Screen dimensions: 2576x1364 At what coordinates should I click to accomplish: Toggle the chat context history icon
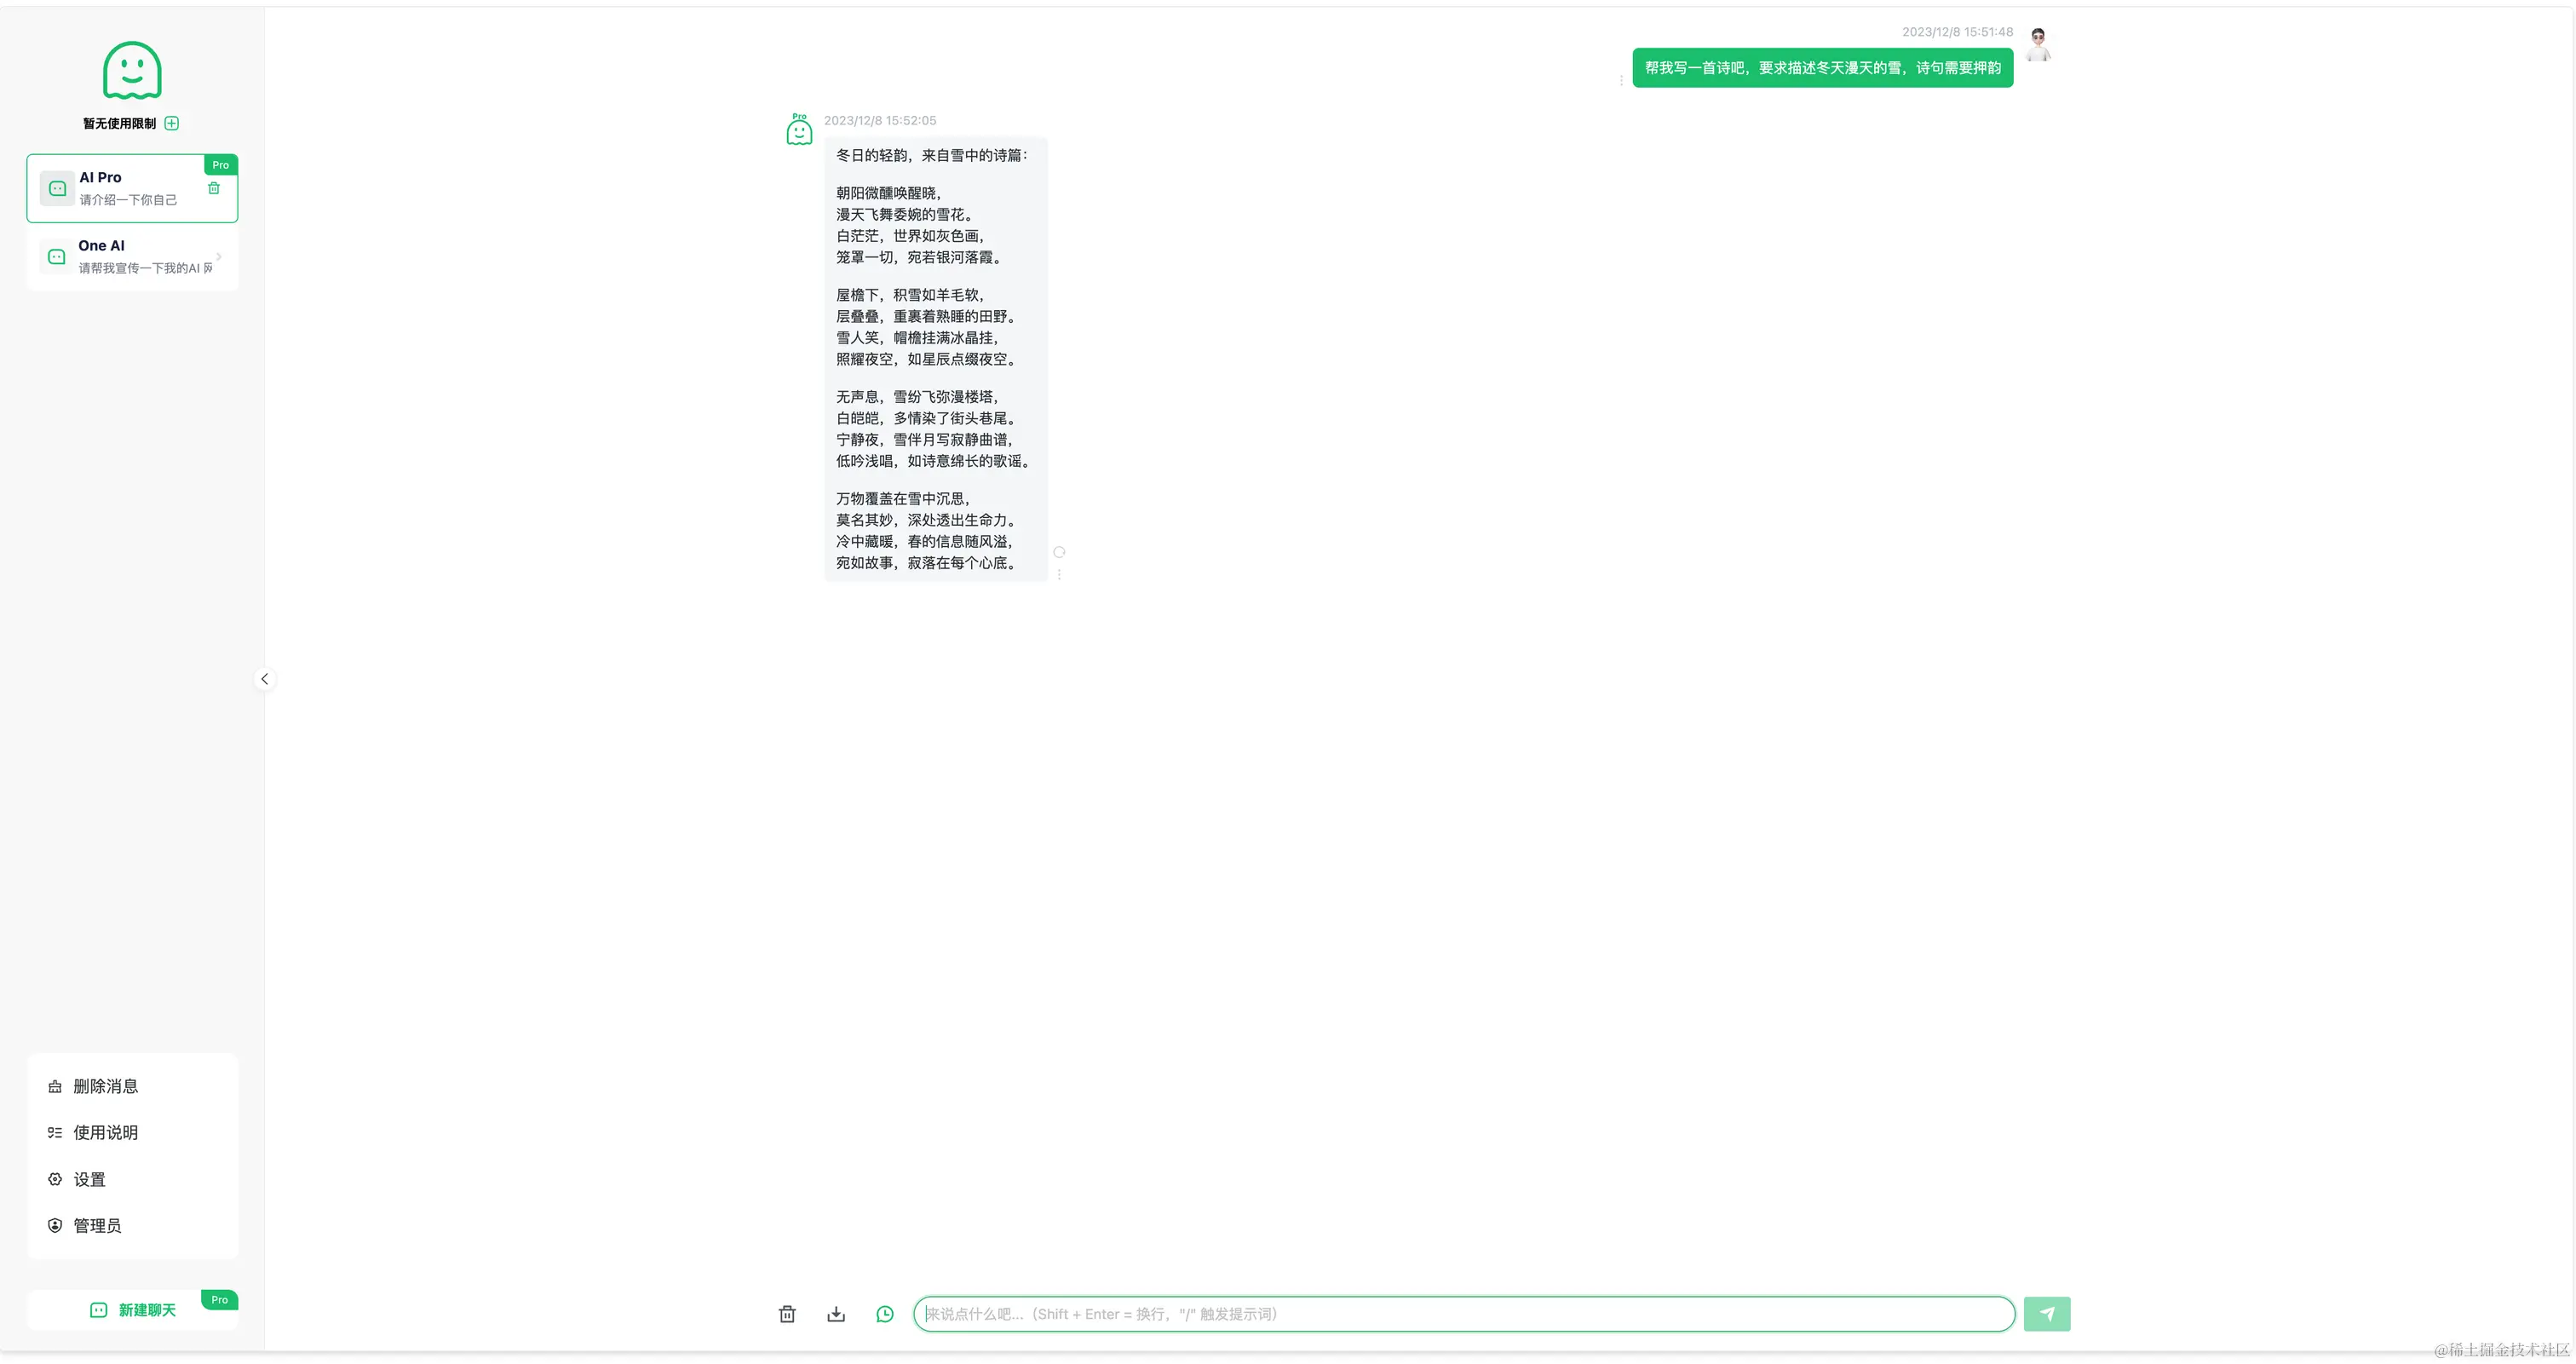pyautogui.click(x=885, y=1314)
